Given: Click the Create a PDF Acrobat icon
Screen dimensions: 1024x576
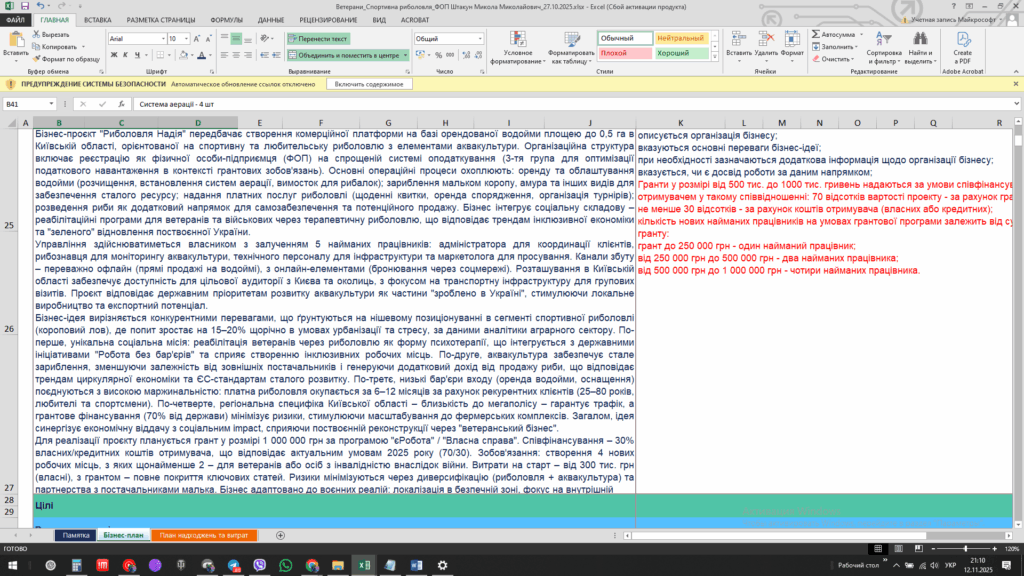Looking at the screenshot, I should click(962, 43).
